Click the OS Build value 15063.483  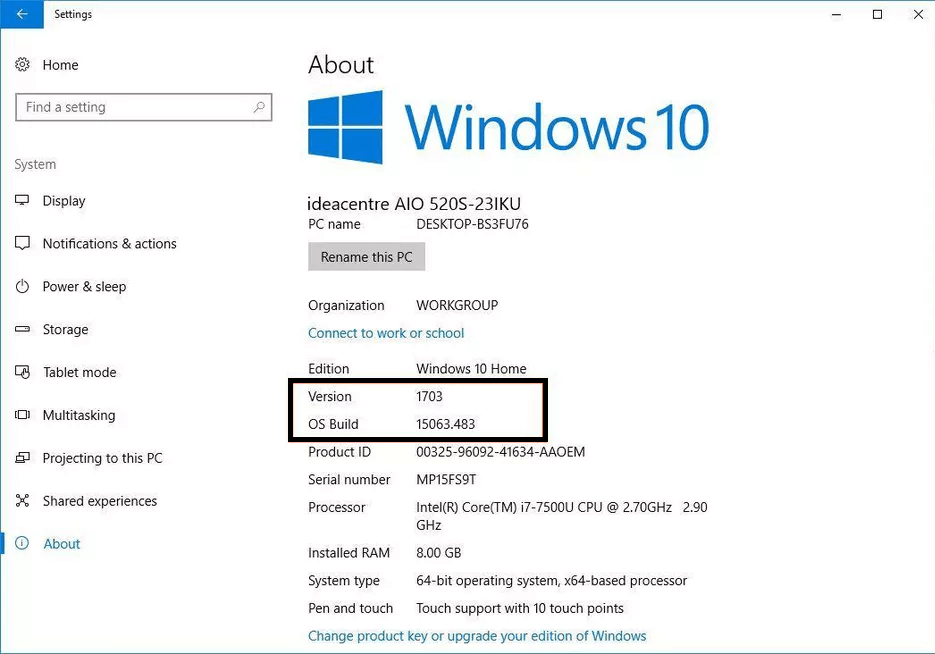coord(445,424)
